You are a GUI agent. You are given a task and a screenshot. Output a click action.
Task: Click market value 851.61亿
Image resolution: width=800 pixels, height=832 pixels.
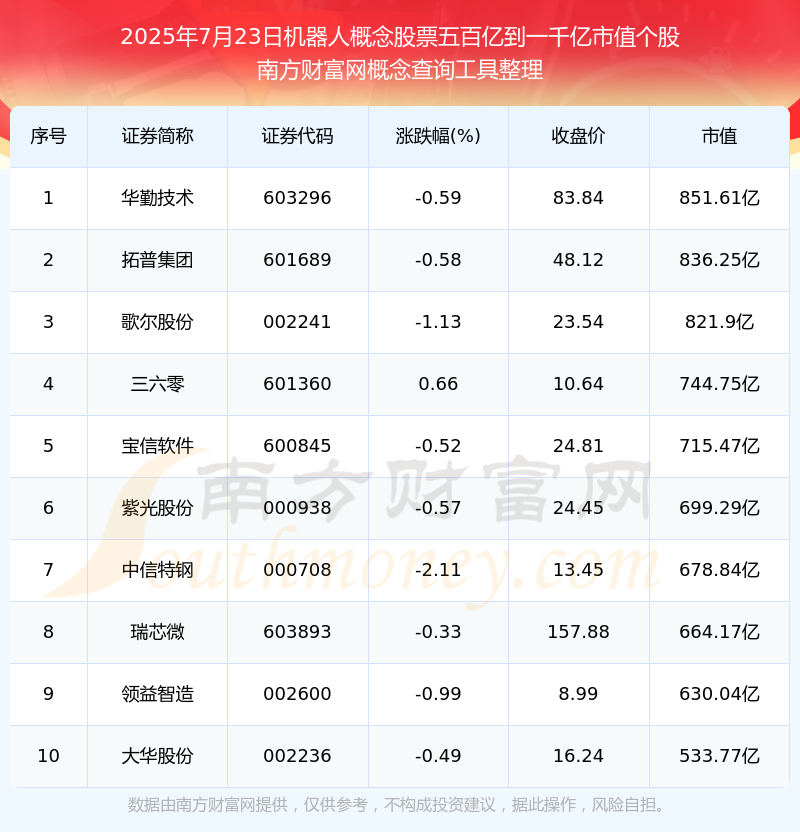click(x=719, y=198)
